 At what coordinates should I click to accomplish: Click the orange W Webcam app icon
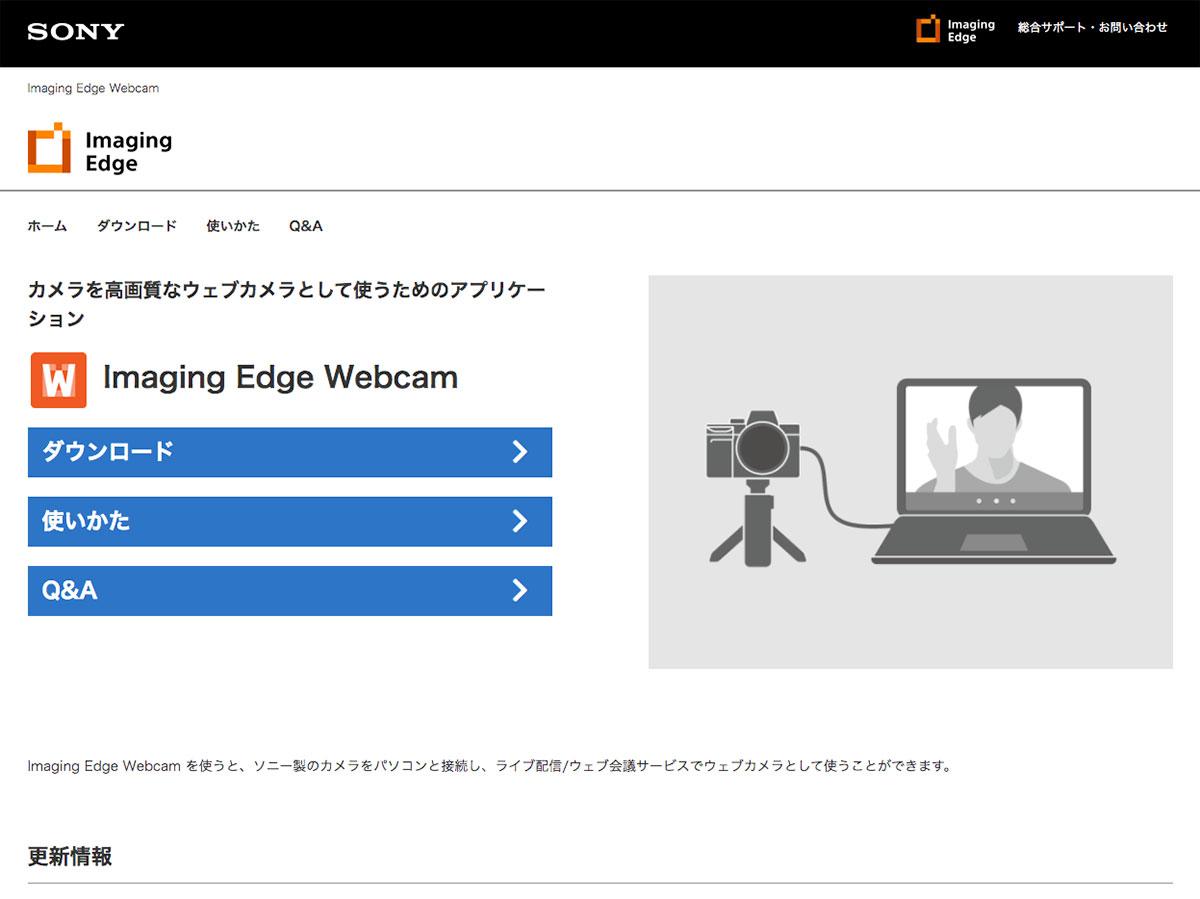[59, 380]
